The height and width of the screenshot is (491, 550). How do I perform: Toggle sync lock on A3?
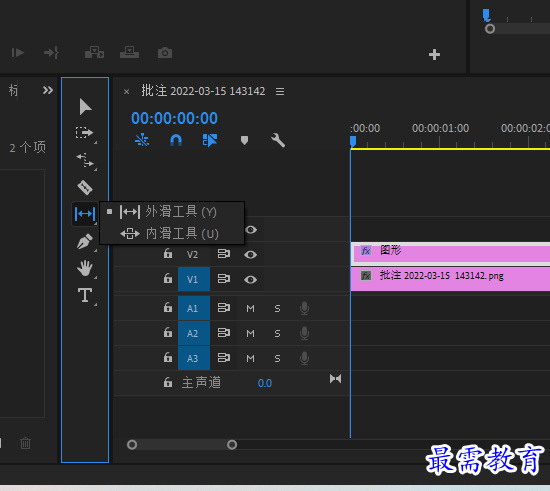click(x=224, y=358)
